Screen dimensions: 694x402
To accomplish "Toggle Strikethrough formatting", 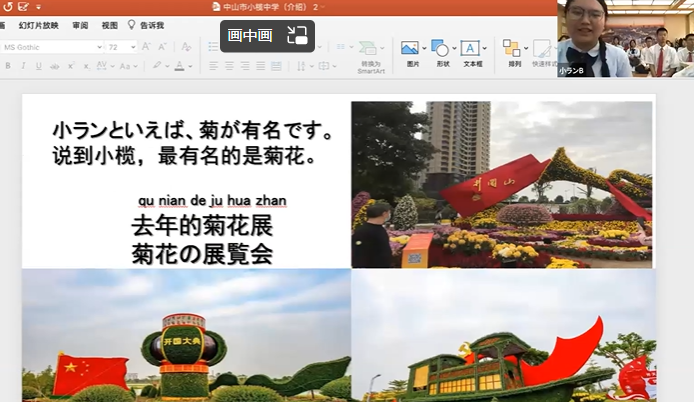I will pyautogui.click(x=54, y=66).
